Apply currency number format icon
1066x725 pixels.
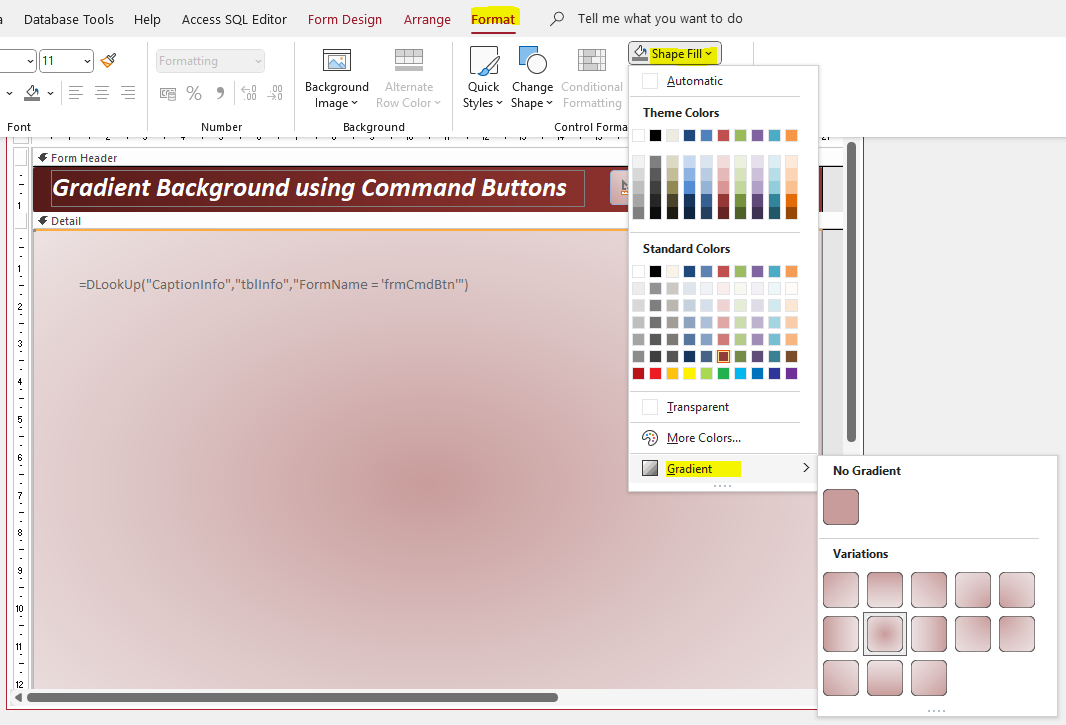click(x=167, y=93)
